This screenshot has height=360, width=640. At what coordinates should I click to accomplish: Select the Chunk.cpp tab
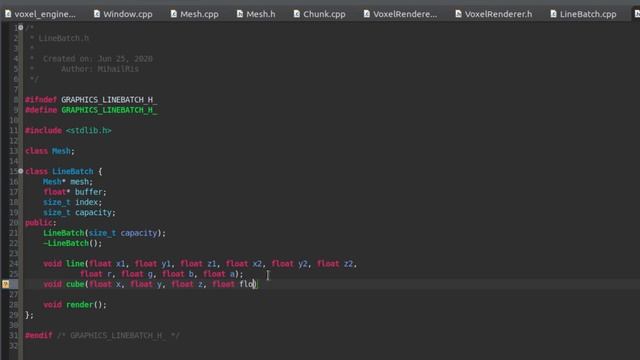(319, 14)
